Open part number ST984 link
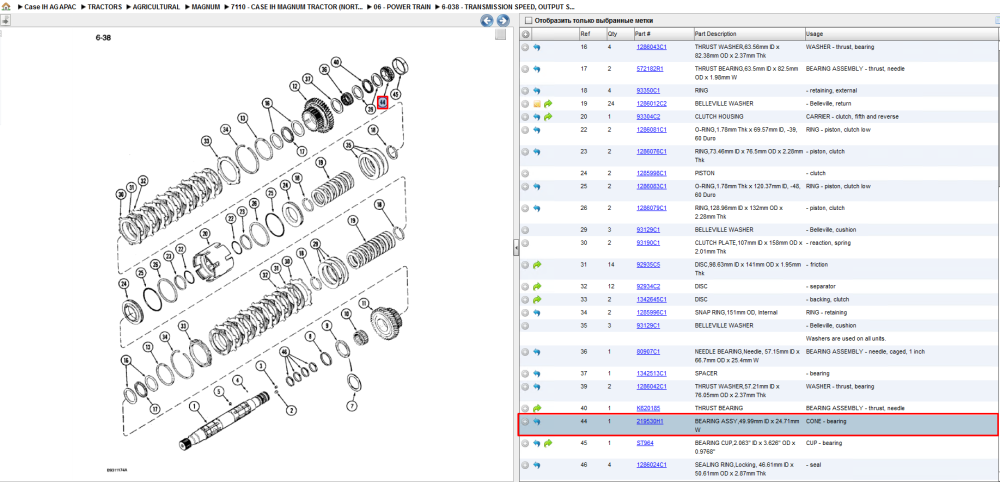The height and width of the screenshot is (482, 1000). coord(645,443)
